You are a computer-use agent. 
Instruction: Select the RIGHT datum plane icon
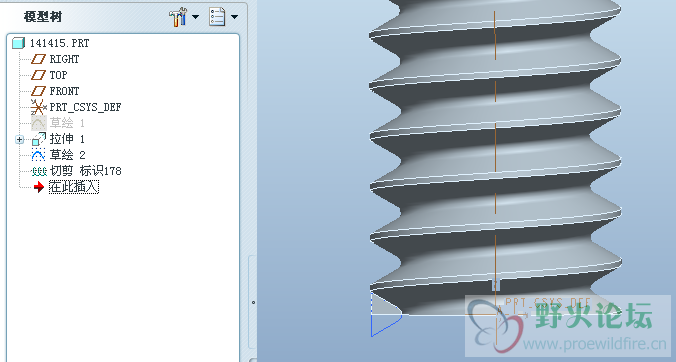point(38,59)
